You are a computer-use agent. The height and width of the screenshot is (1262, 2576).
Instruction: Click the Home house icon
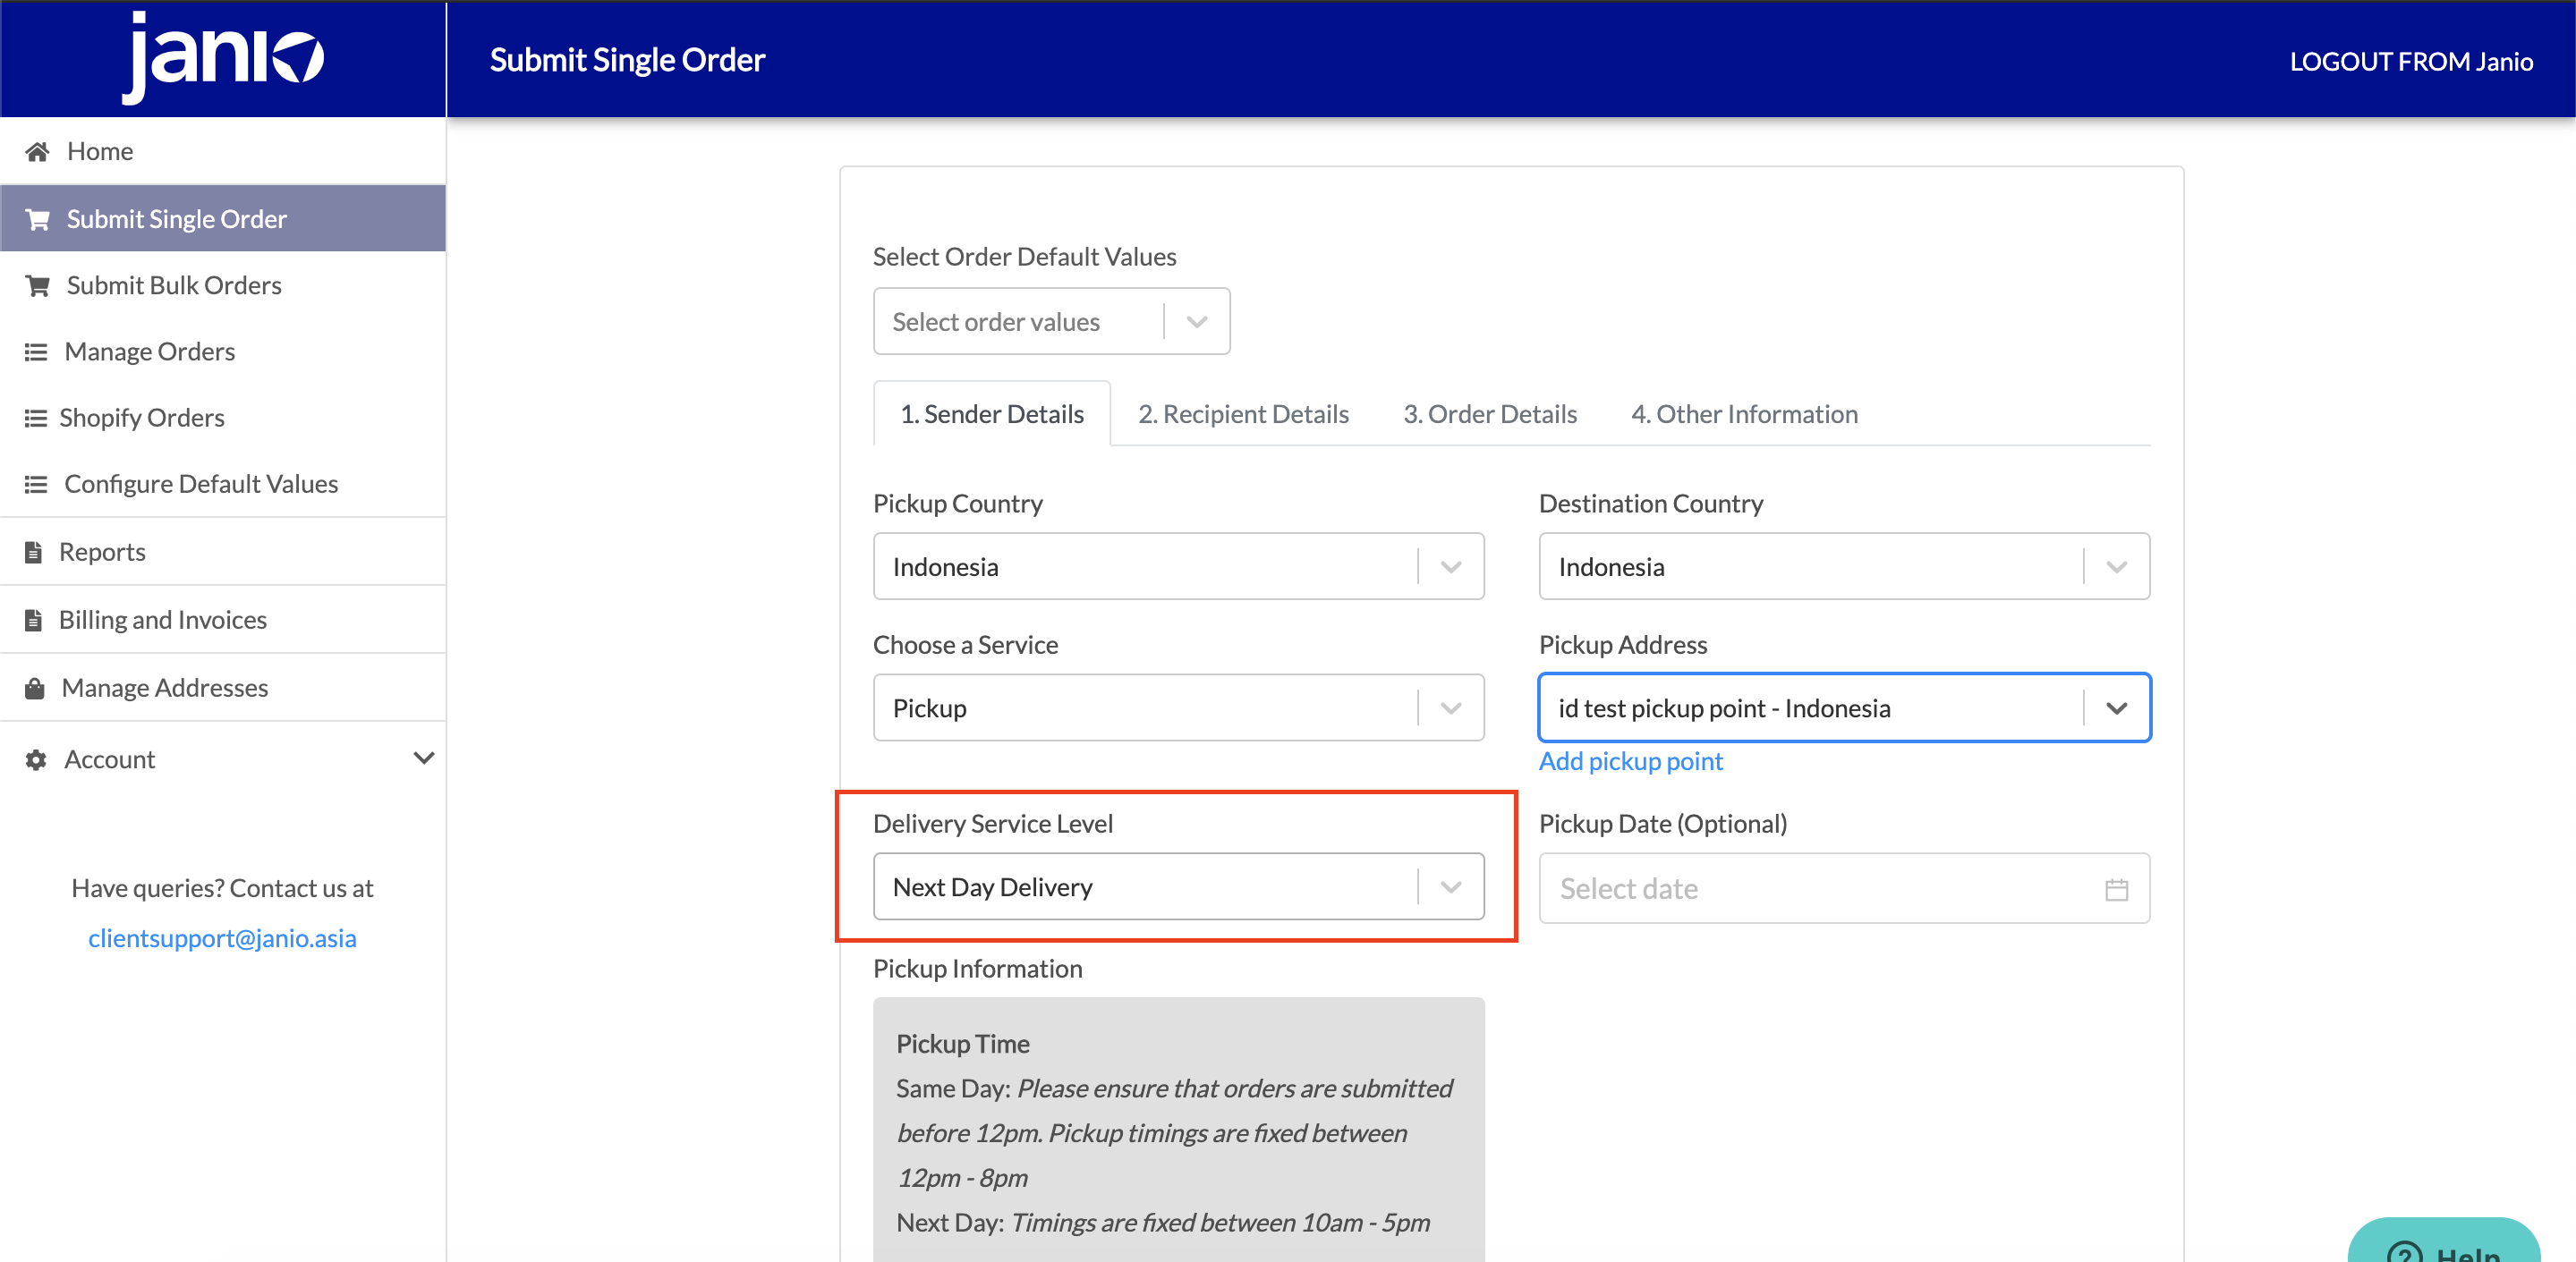tap(37, 151)
